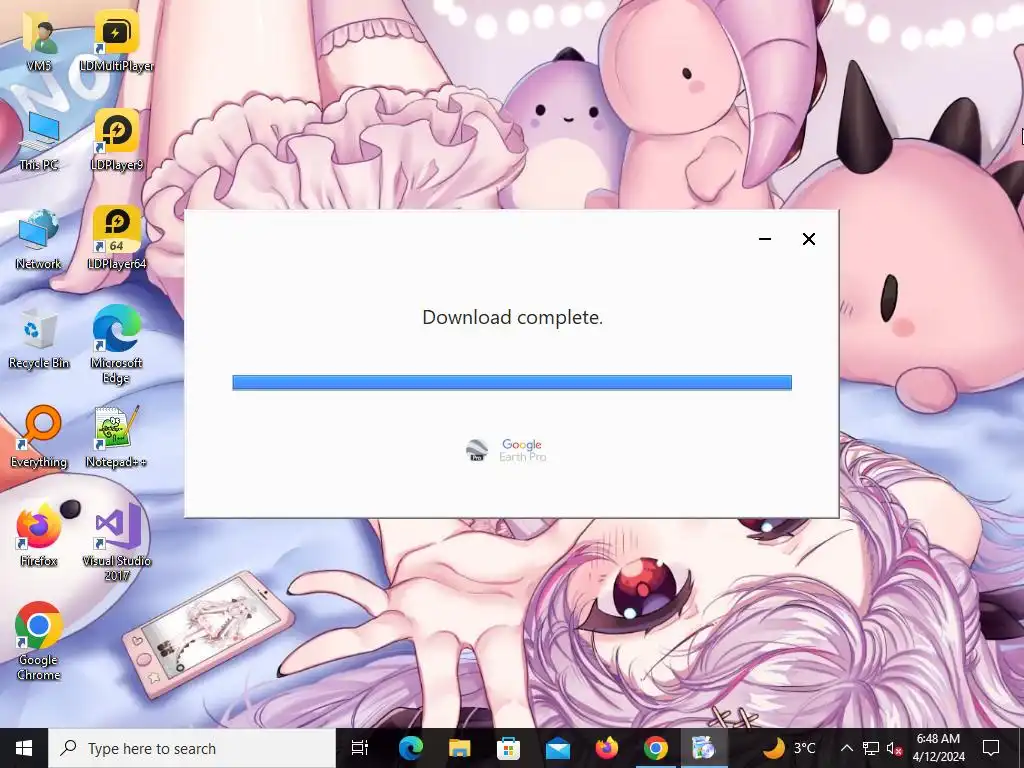Open the muted volume tray icon
Image resolution: width=1024 pixels, height=768 pixels.
(x=894, y=748)
